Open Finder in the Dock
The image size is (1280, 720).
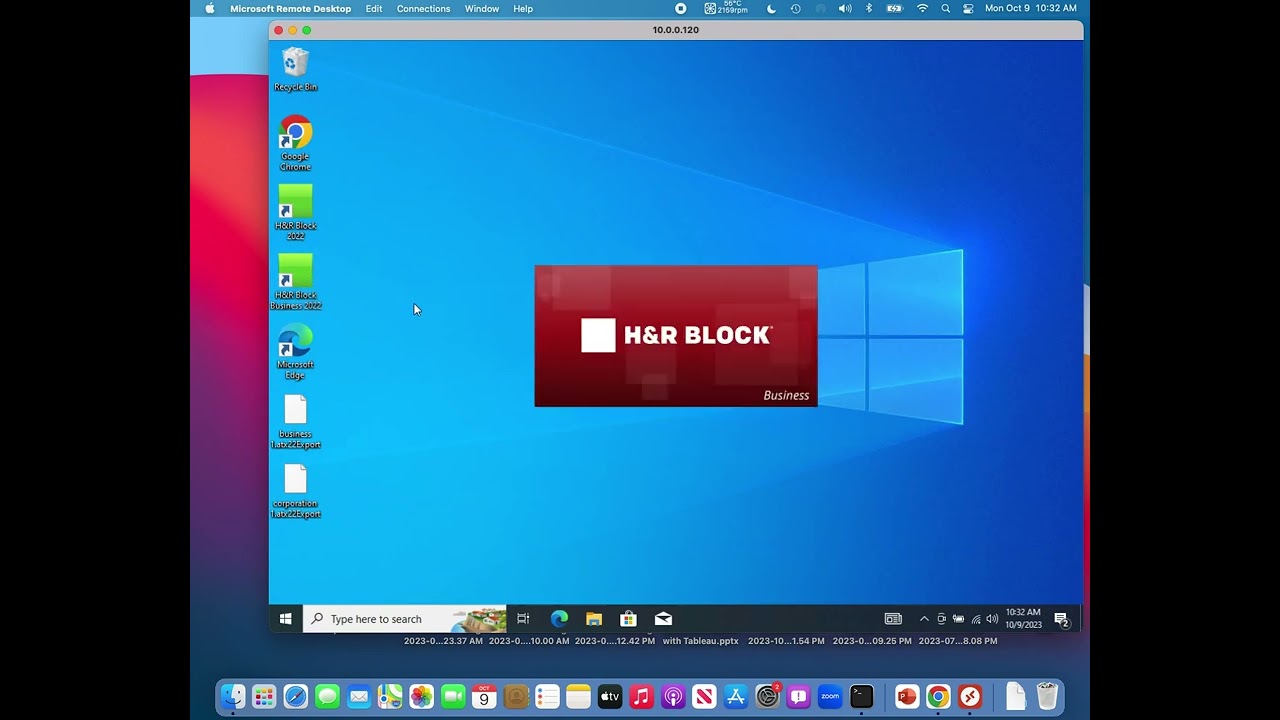tap(233, 696)
